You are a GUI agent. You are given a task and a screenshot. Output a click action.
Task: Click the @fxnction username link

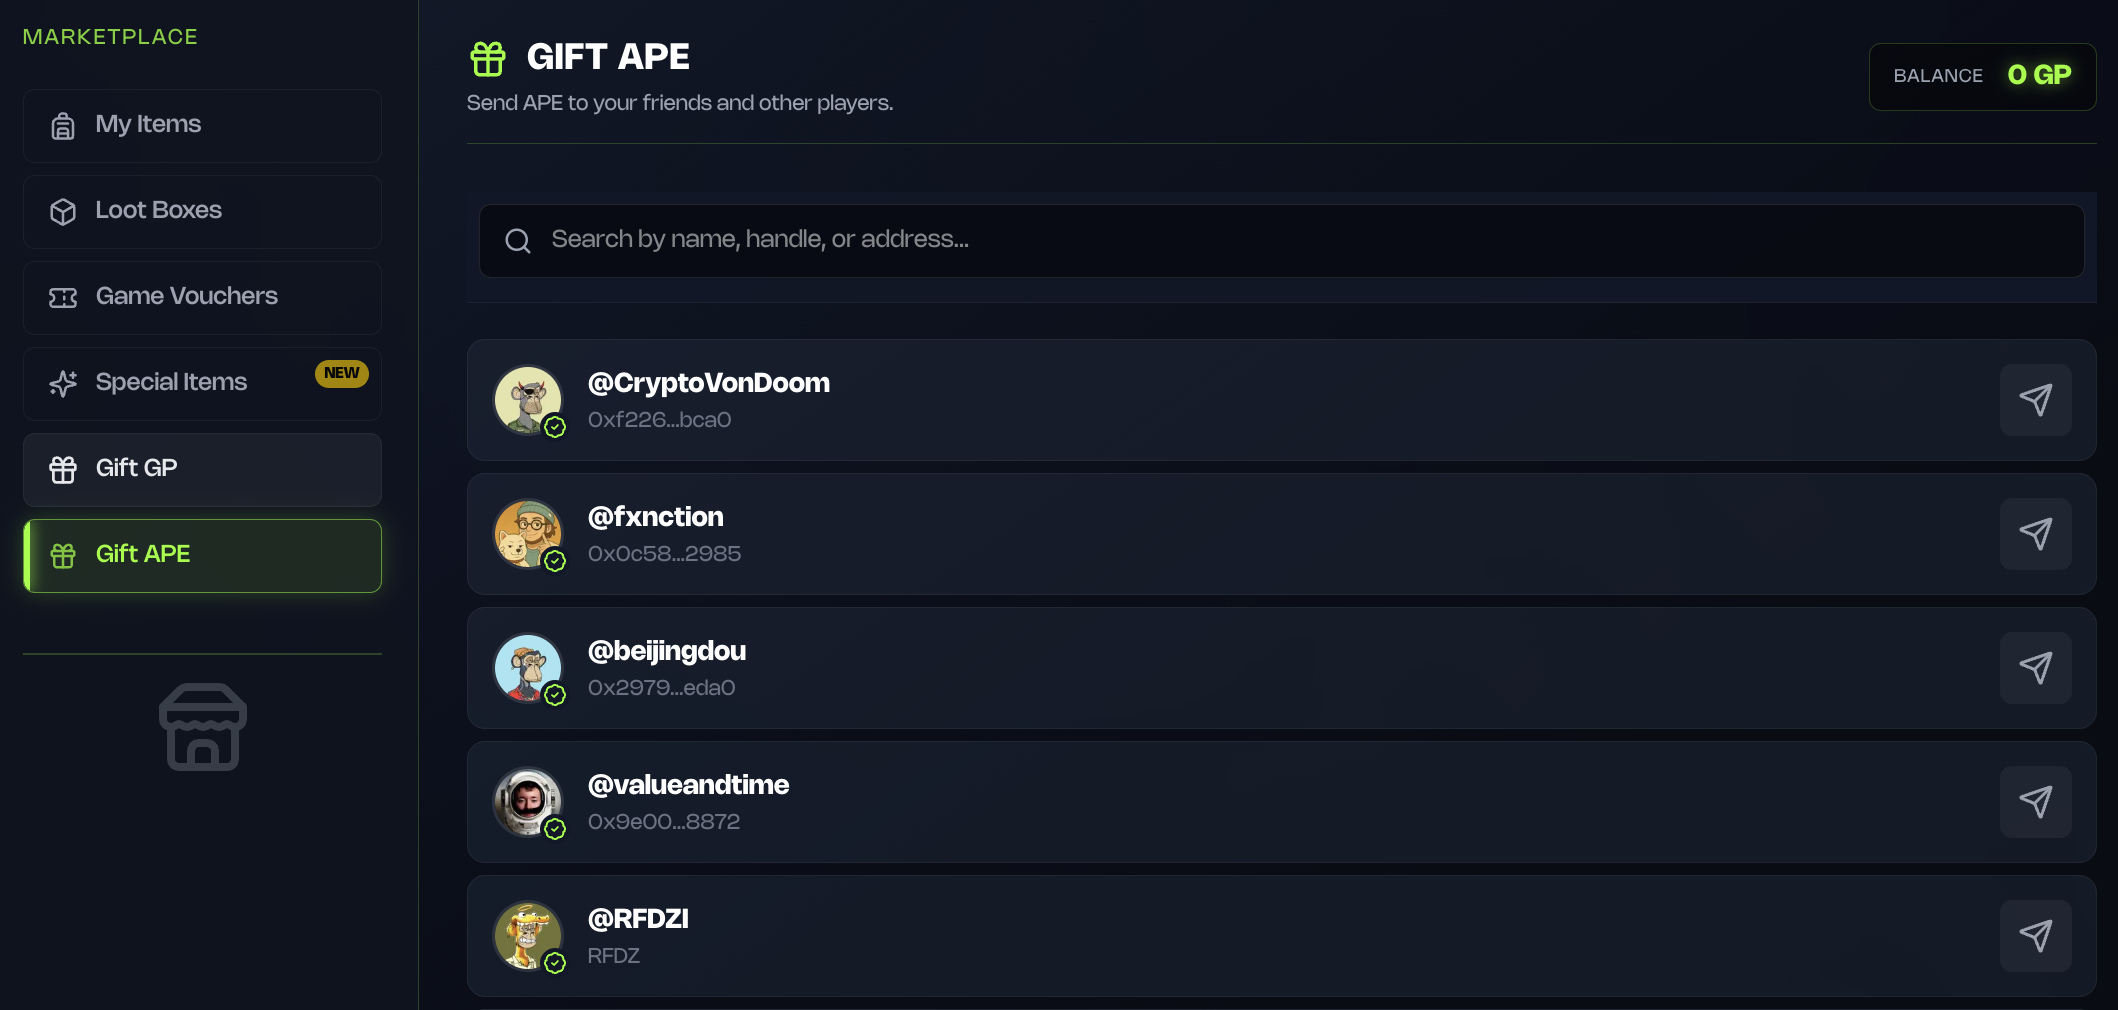tap(656, 517)
